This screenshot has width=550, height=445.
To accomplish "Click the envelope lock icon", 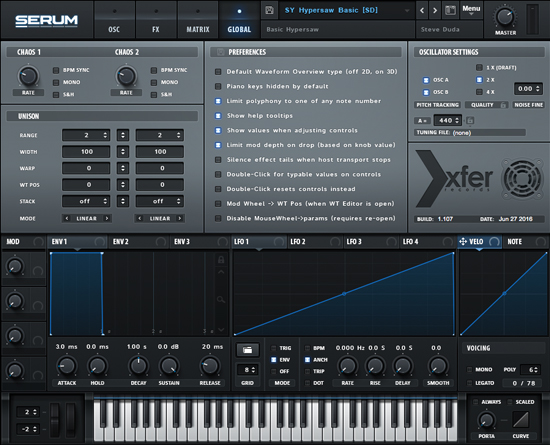I will 221,259.
